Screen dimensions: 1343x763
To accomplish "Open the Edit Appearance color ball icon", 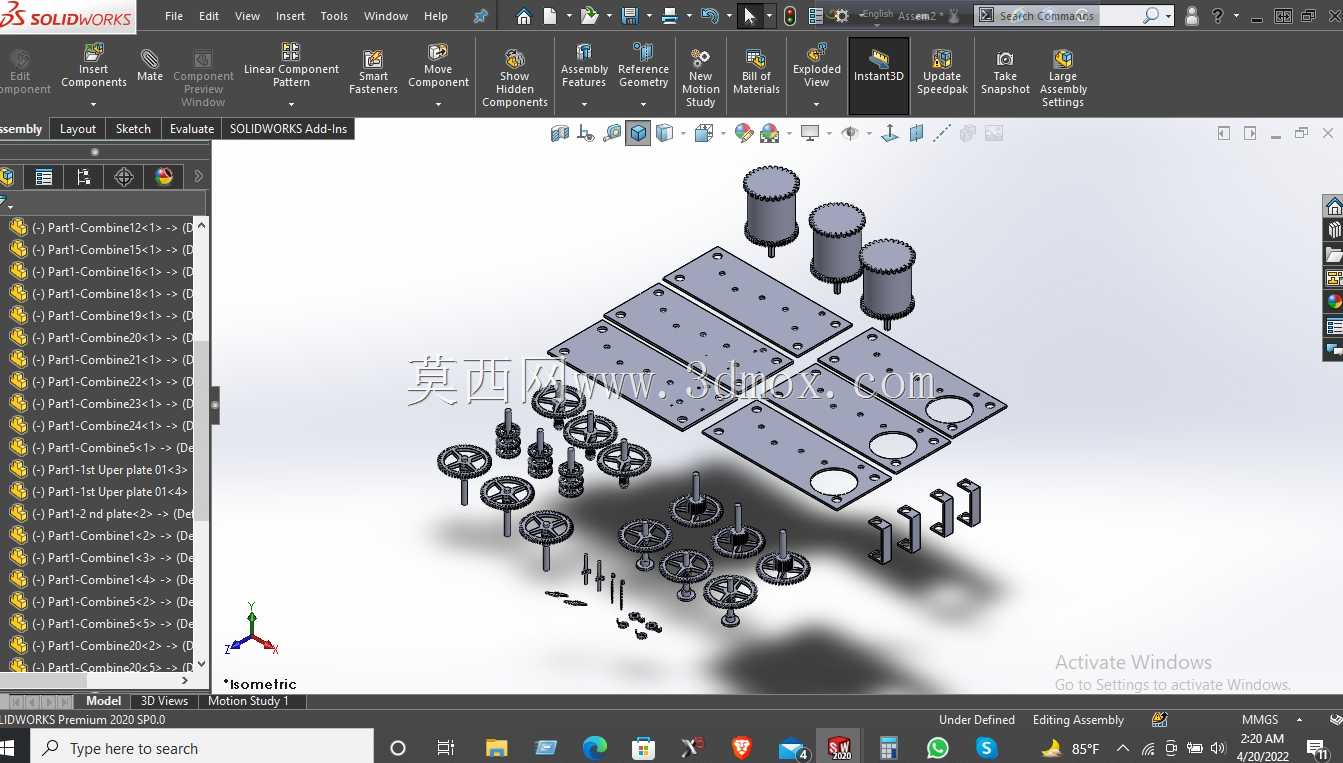I will (x=744, y=133).
